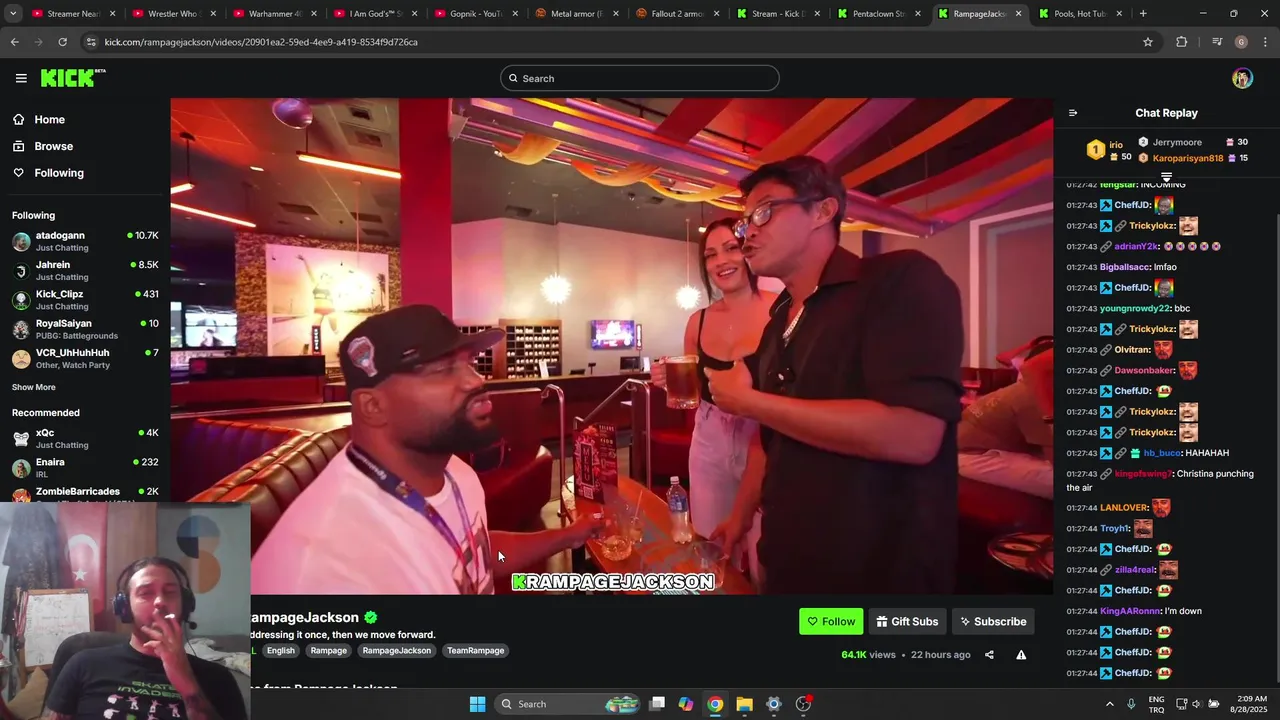Open the user profile avatar menu
Image resolution: width=1280 pixels, height=720 pixels.
click(x=1242, y=78)
